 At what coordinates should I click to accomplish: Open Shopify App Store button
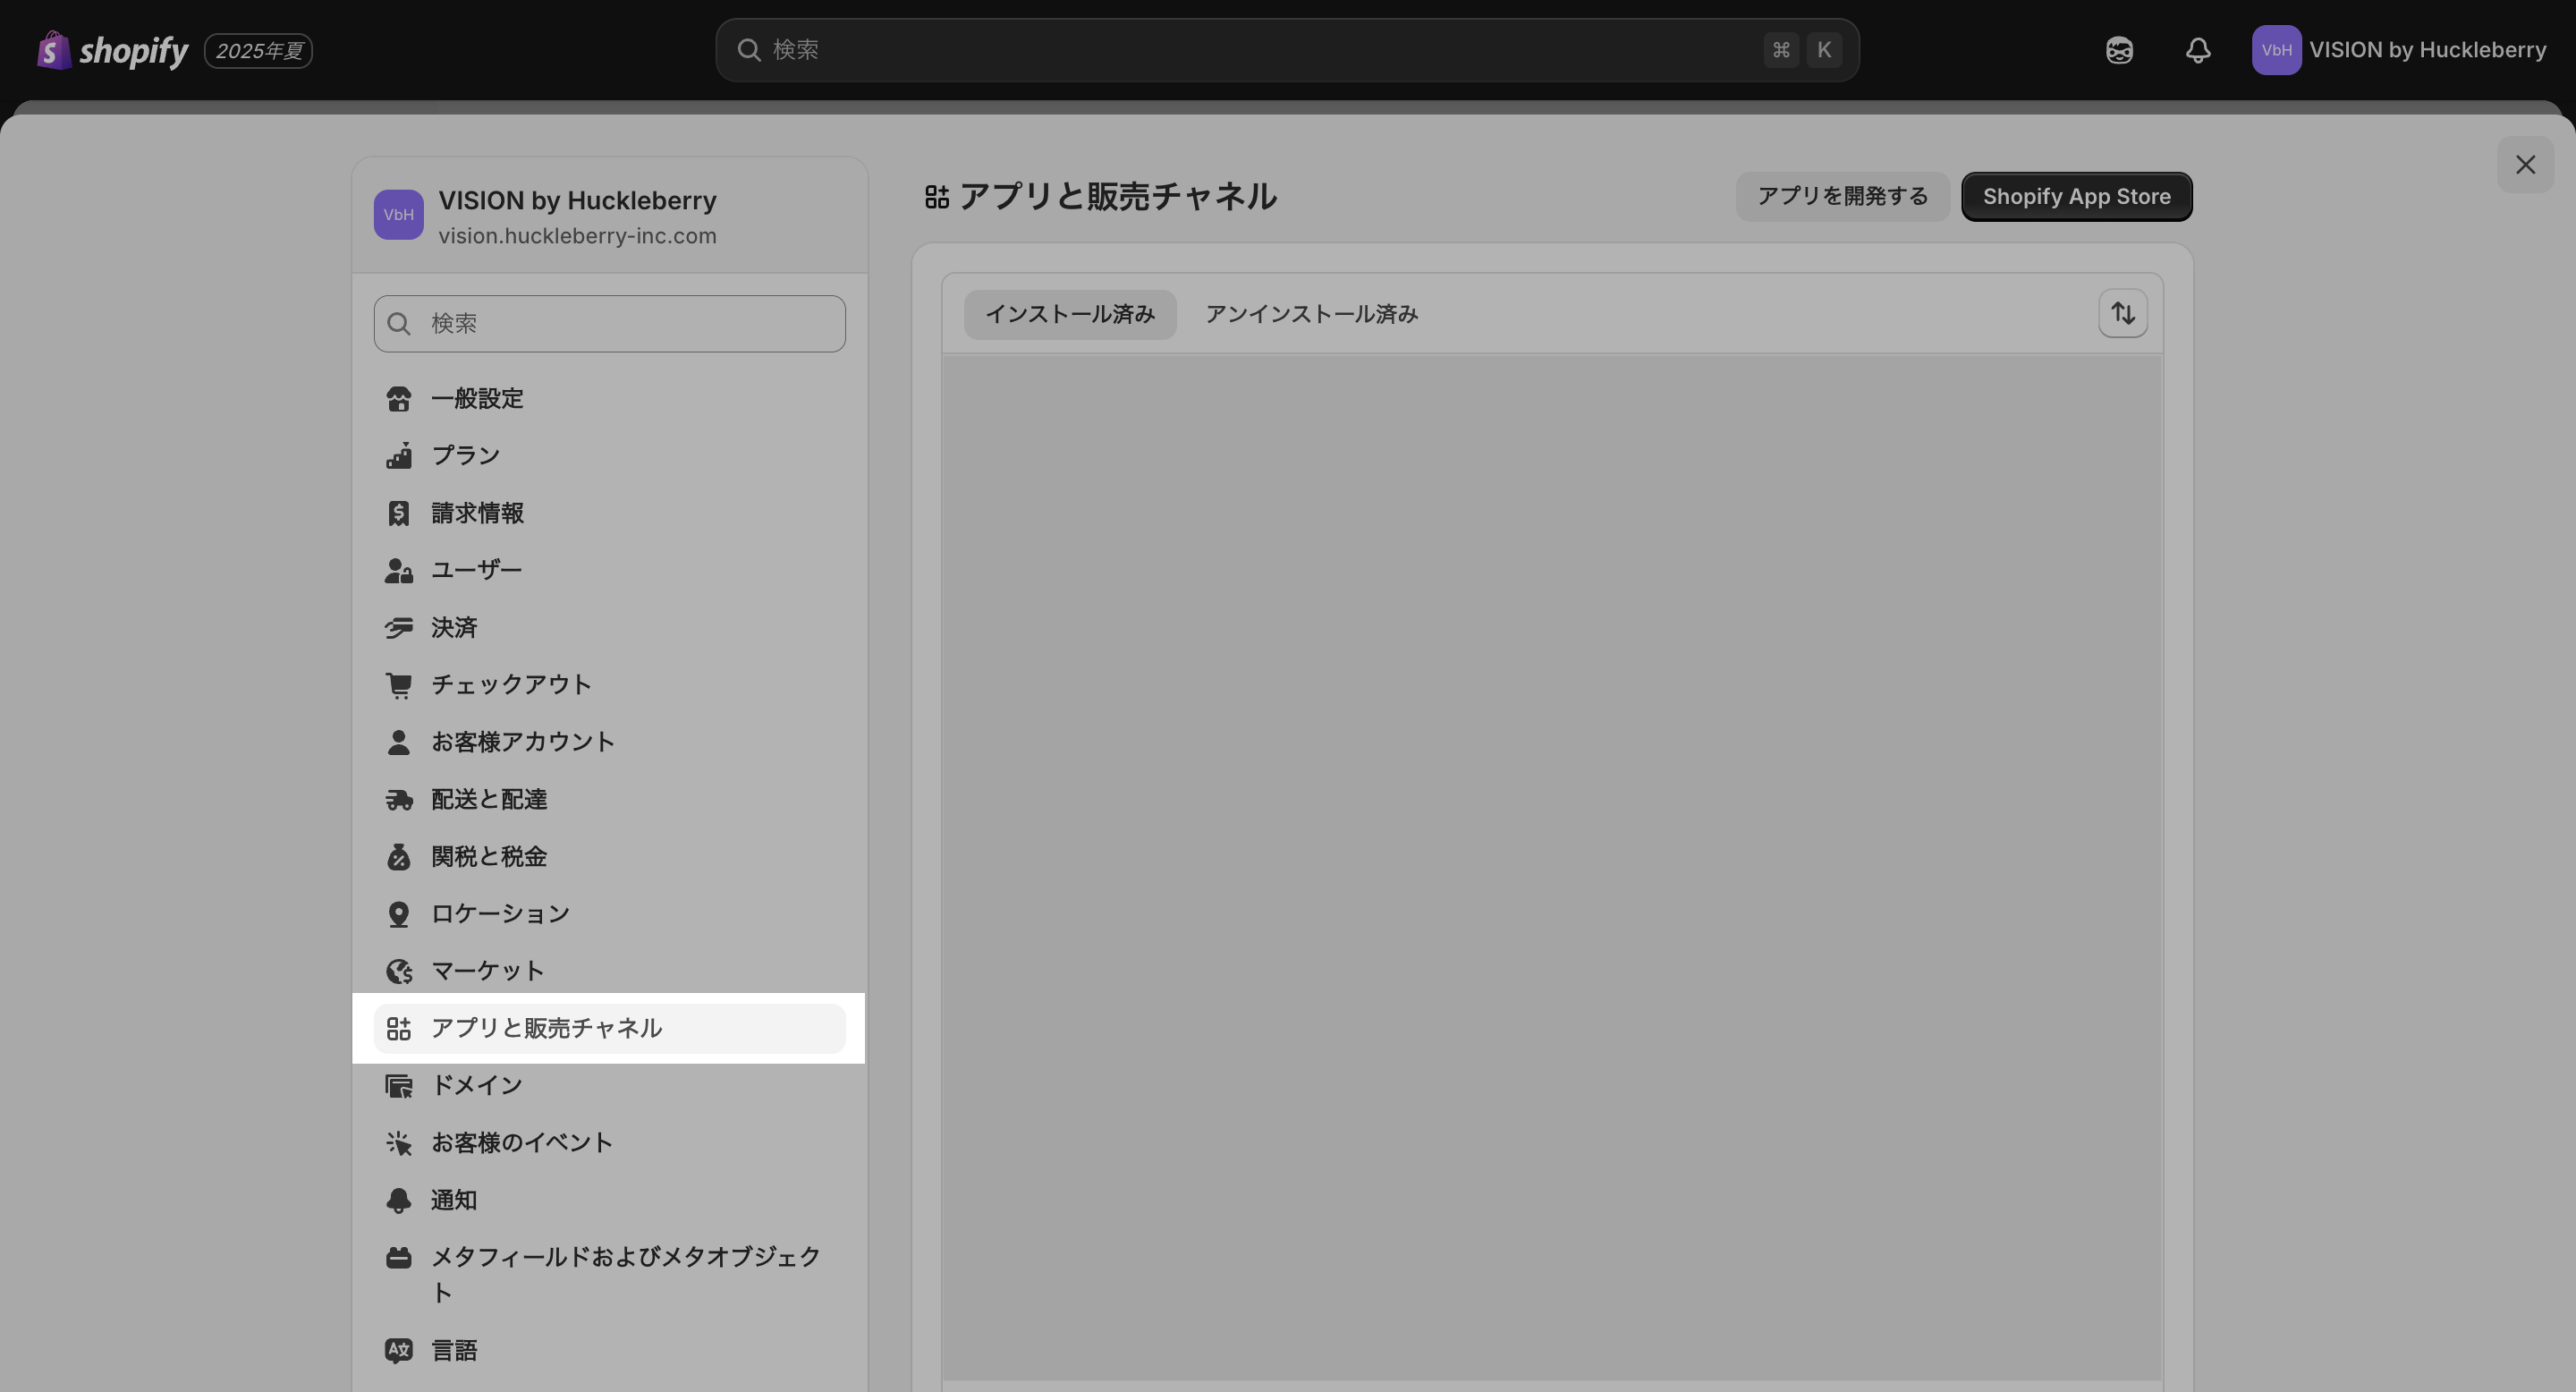(x=2076, y=197)
